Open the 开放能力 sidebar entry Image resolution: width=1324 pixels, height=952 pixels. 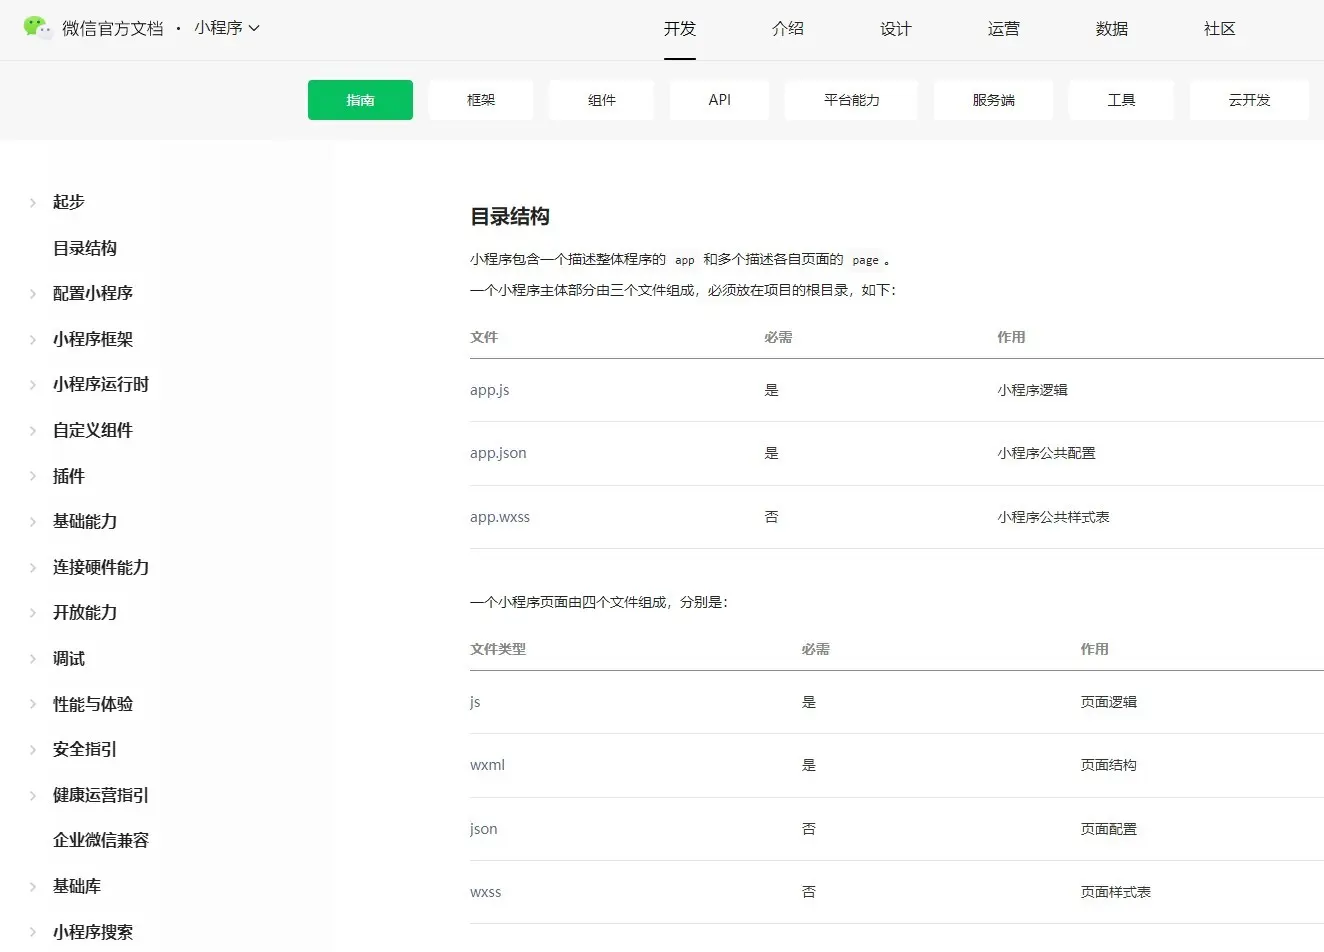tap(85, 612)
